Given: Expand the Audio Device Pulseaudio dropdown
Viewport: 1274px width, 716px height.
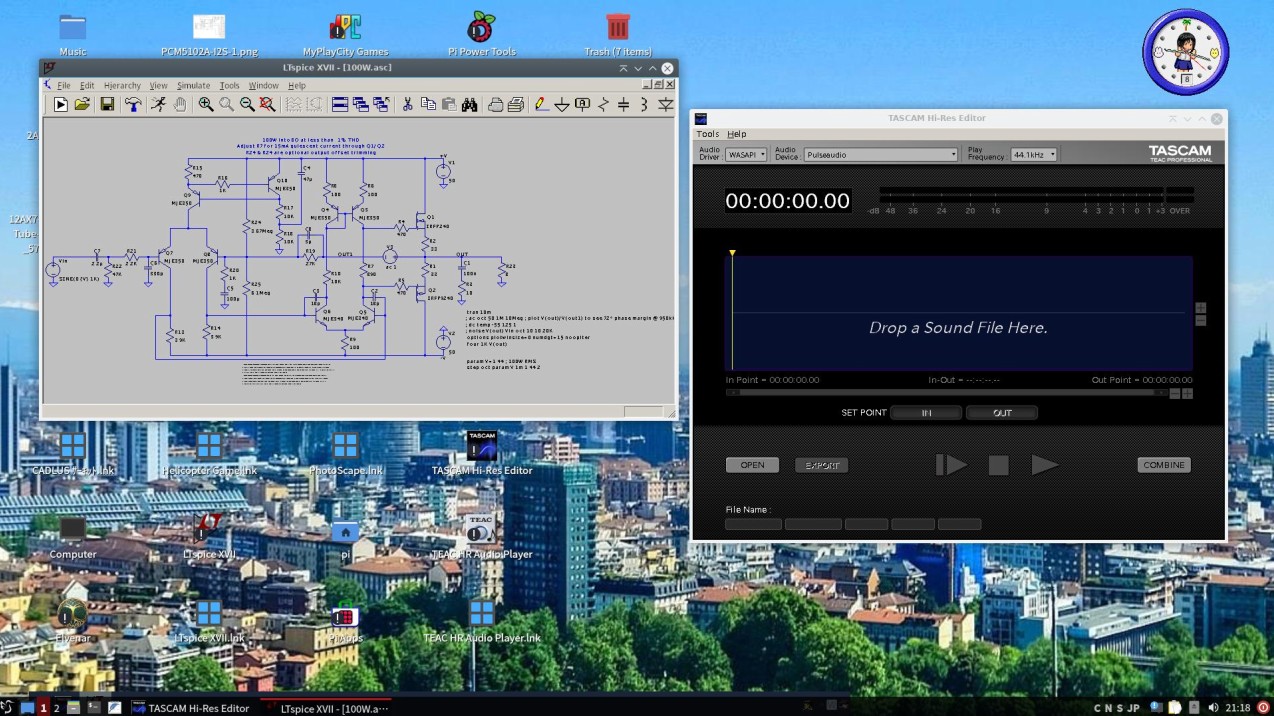Looking at the screenshot, I should point(881,155).
